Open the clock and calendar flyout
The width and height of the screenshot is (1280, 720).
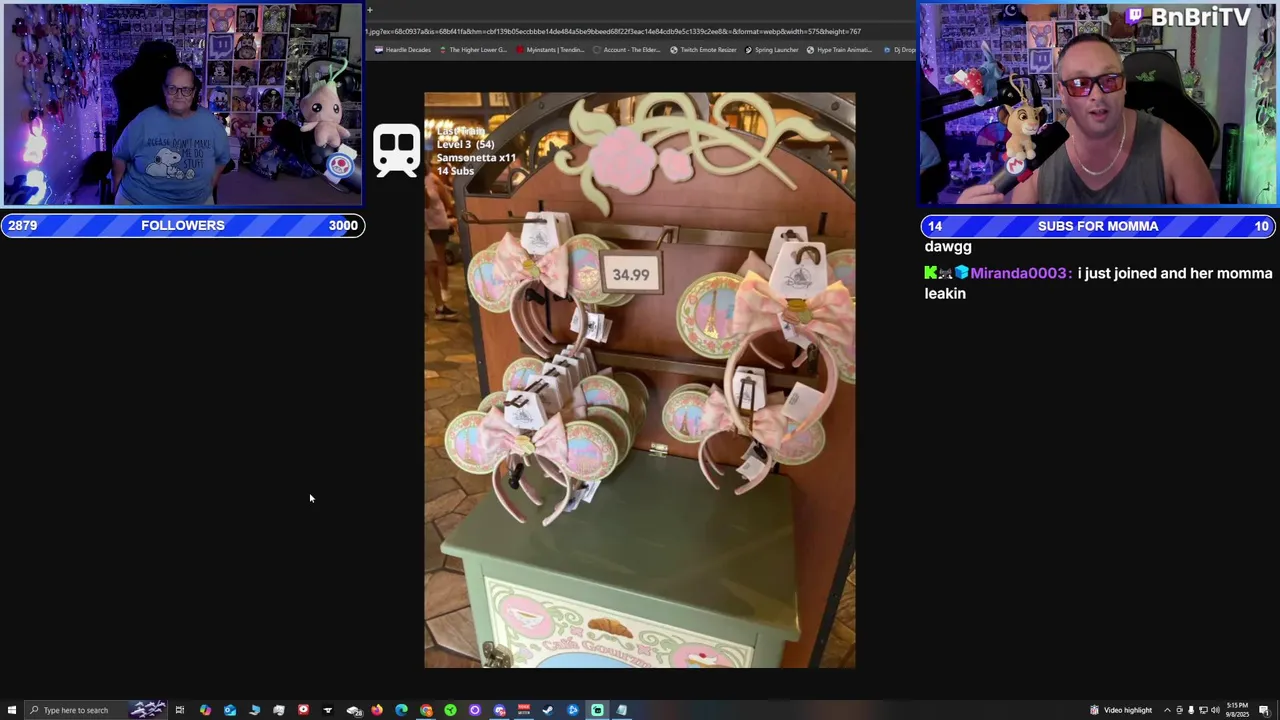click(1238, 710)
